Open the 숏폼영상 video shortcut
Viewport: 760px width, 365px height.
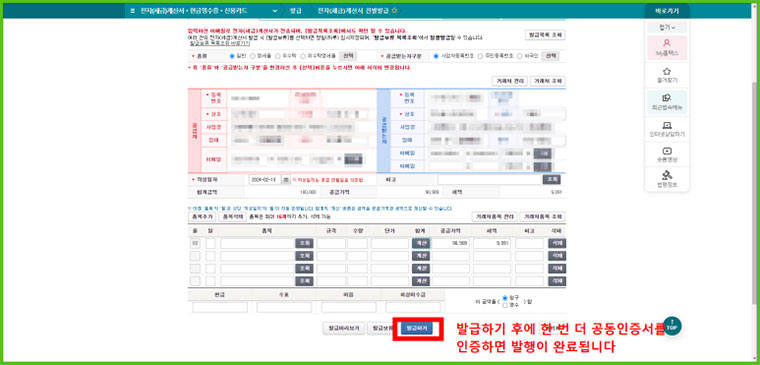667,155
